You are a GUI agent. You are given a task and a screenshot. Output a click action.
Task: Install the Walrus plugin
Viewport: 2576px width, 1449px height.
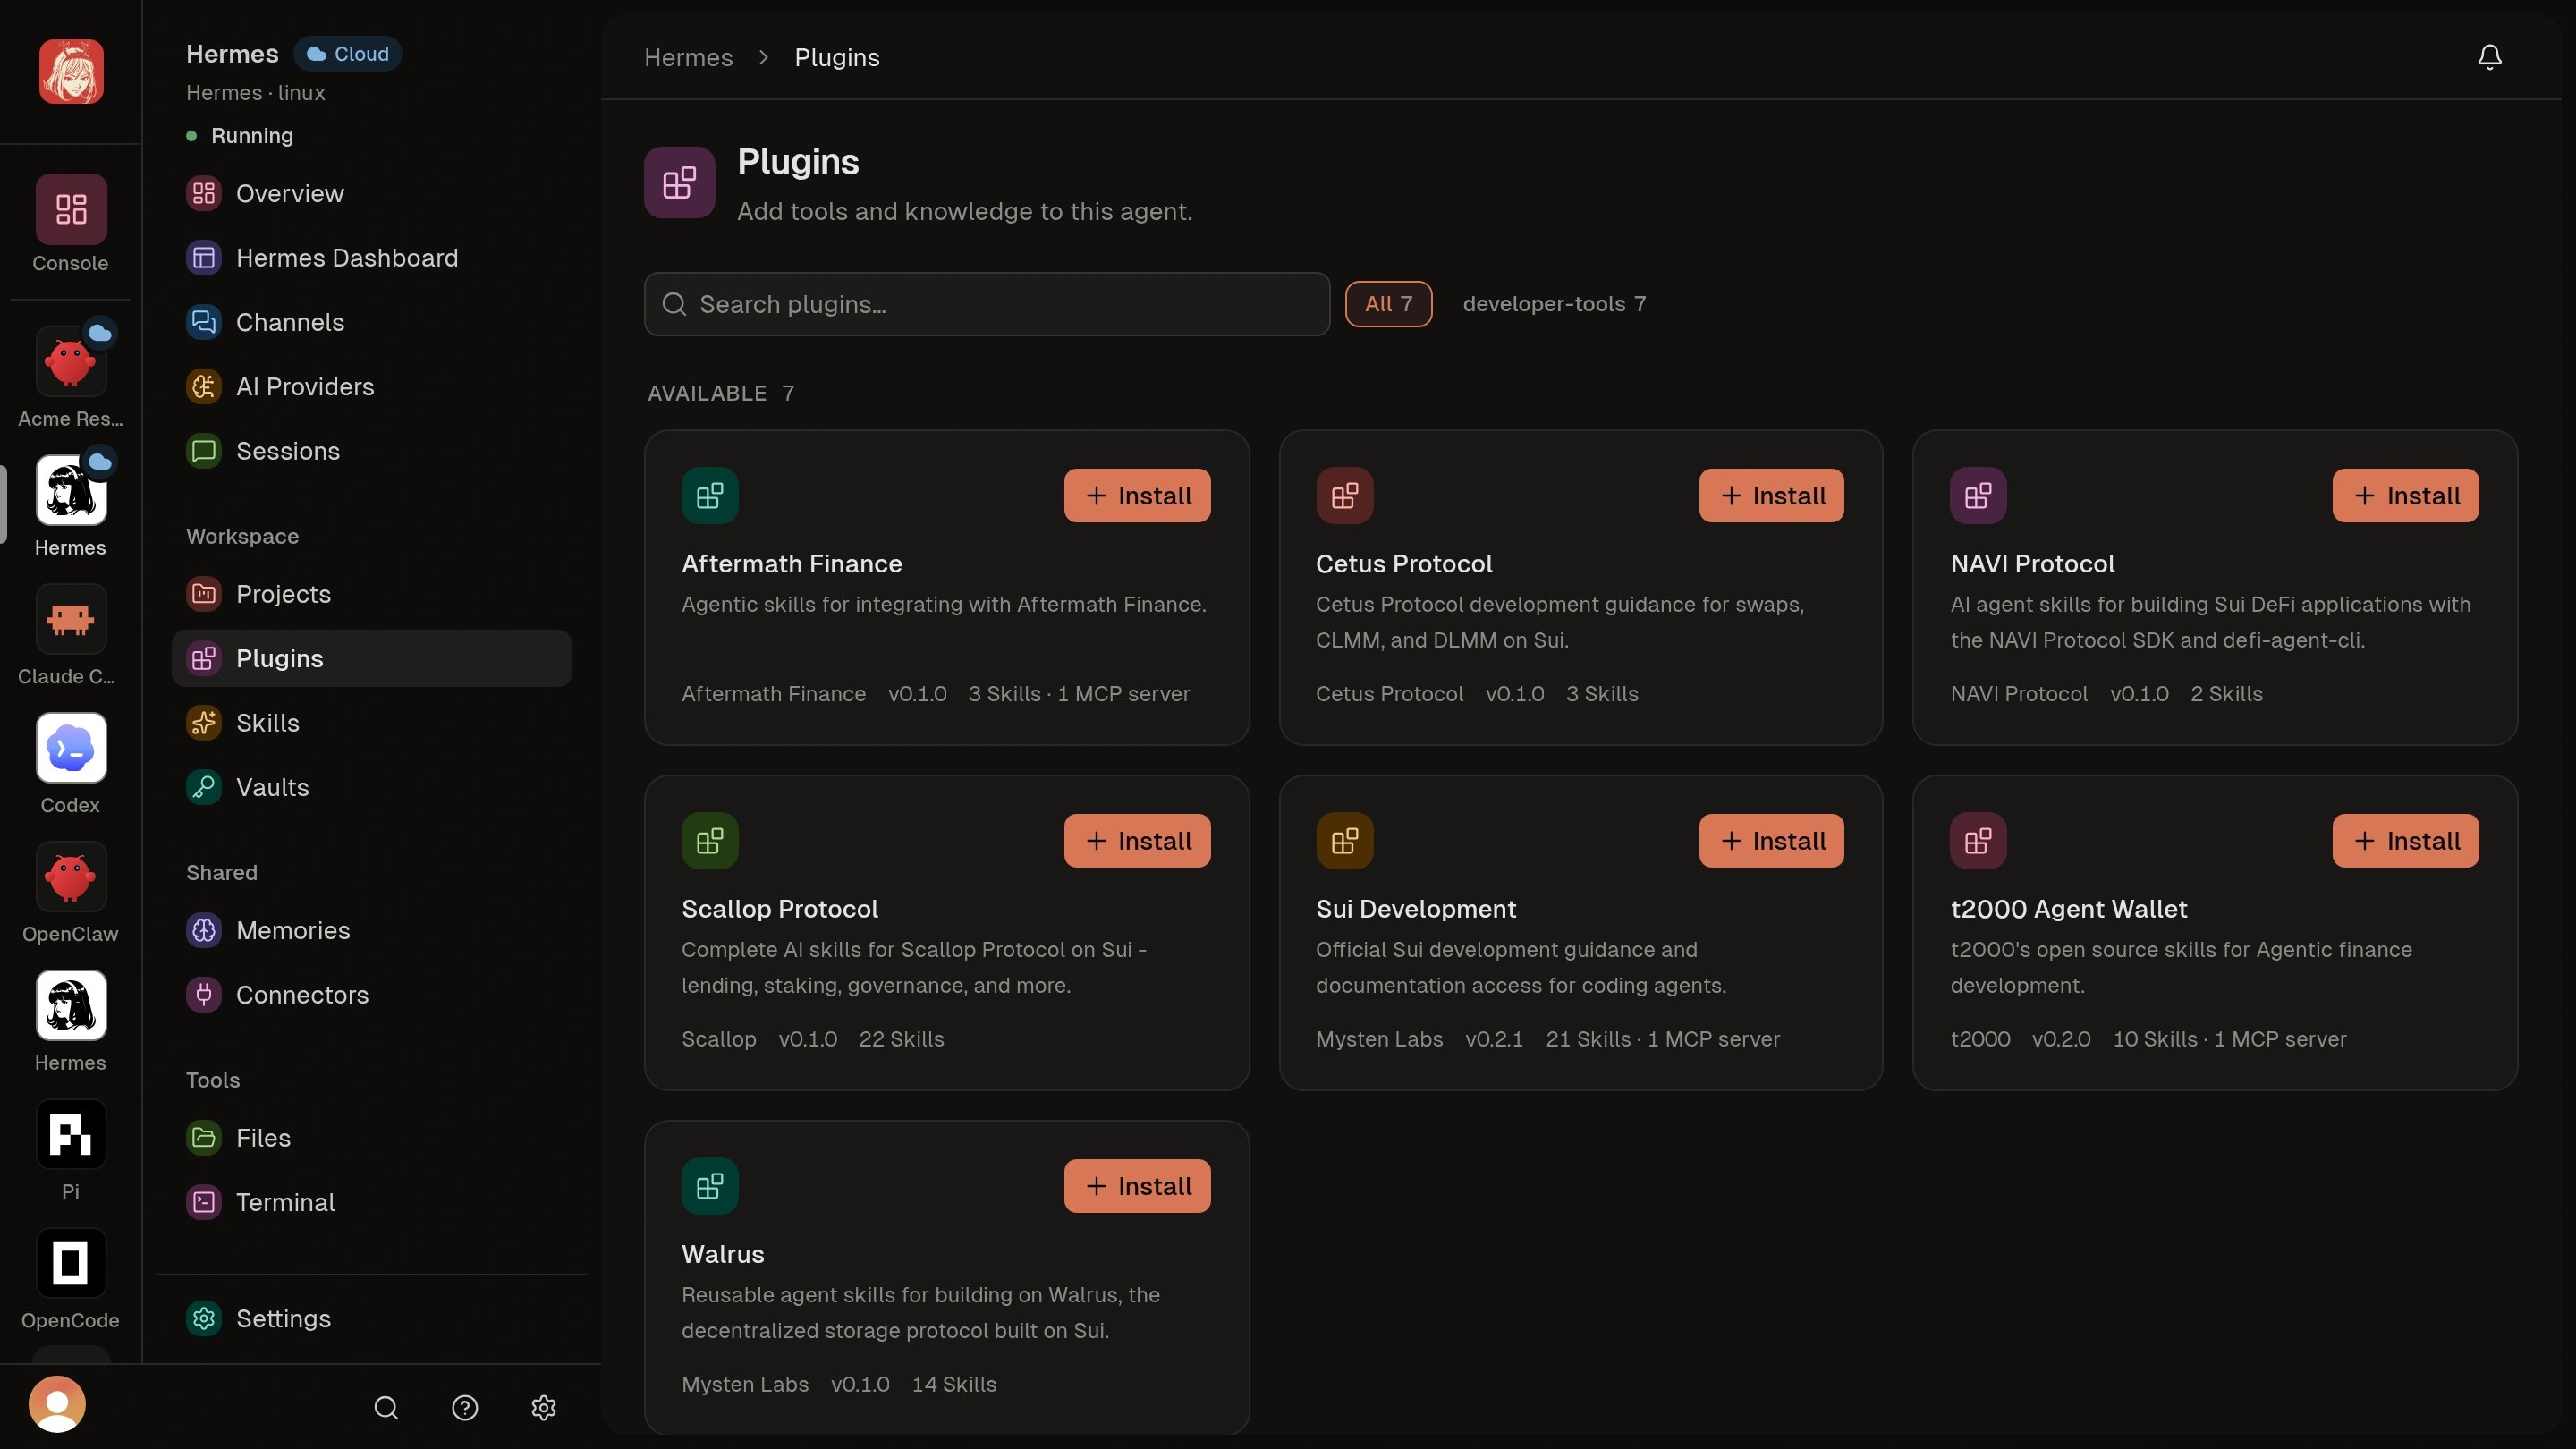pos(1137,1186)
